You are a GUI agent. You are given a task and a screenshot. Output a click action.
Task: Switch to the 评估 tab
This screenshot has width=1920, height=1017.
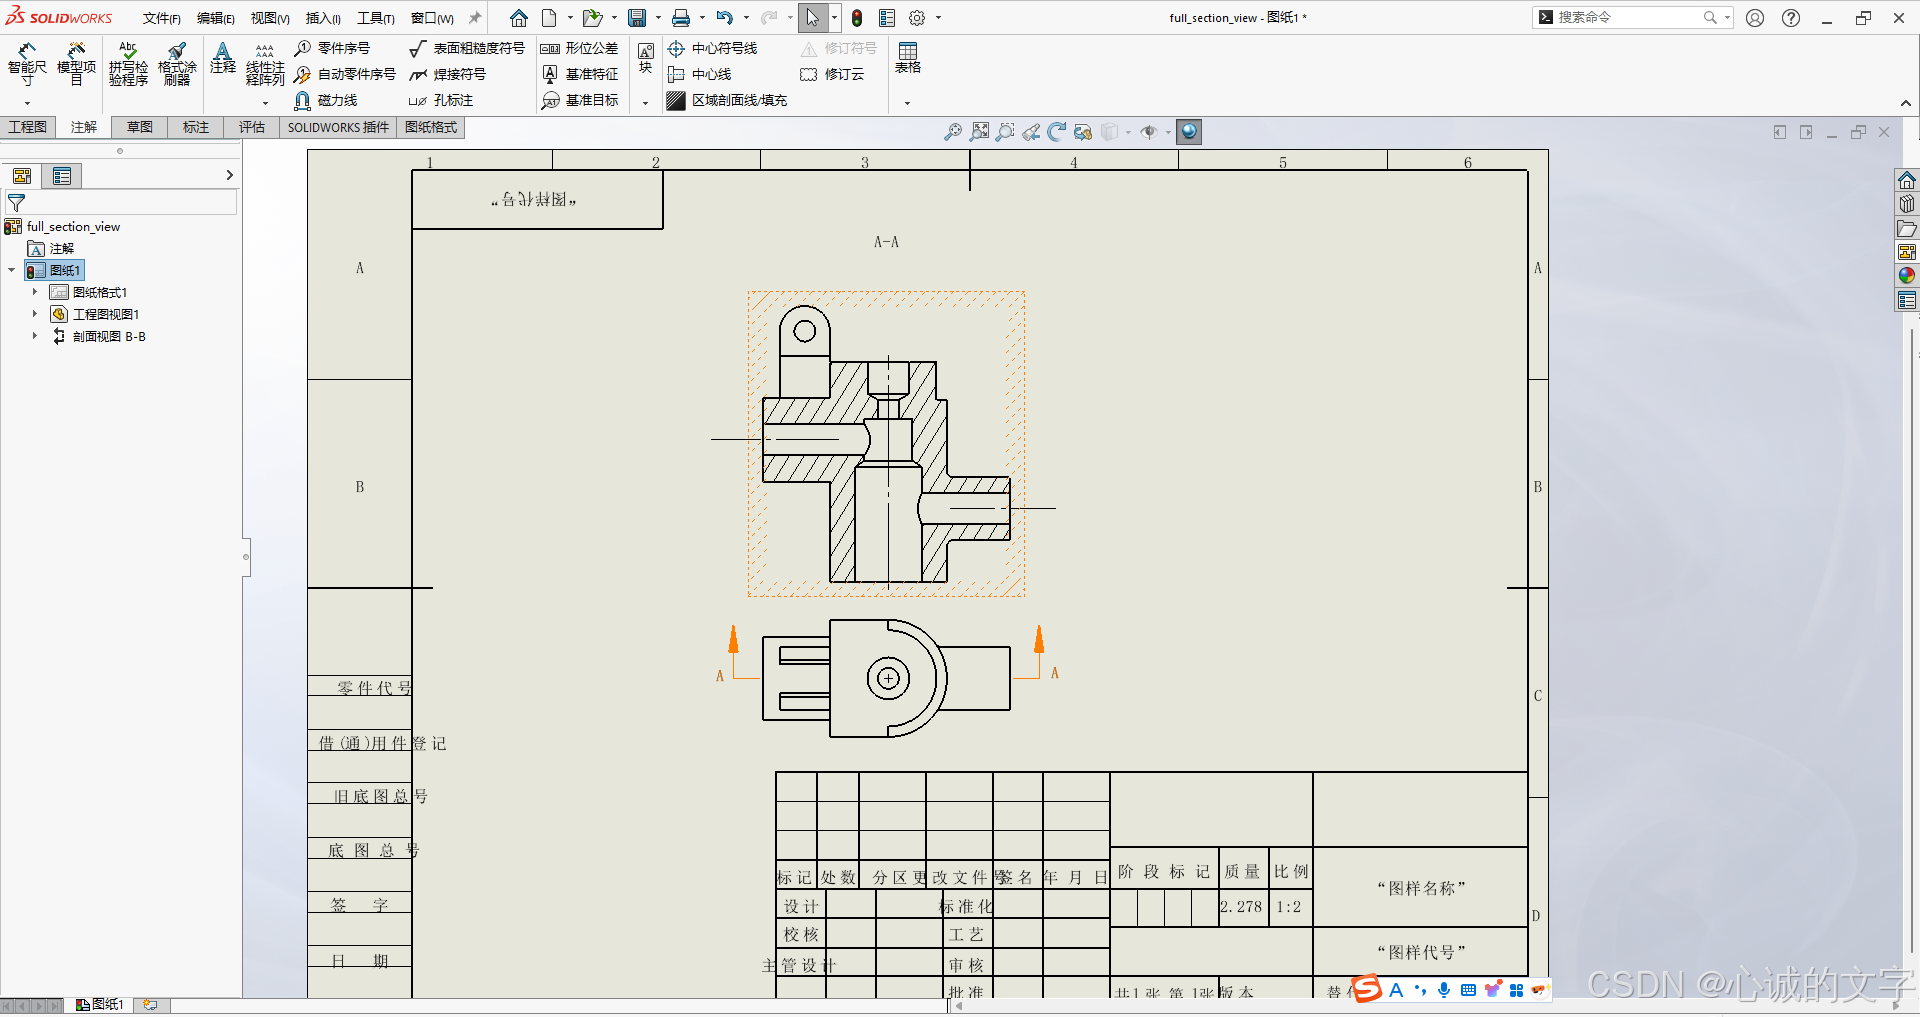[252, 127]
